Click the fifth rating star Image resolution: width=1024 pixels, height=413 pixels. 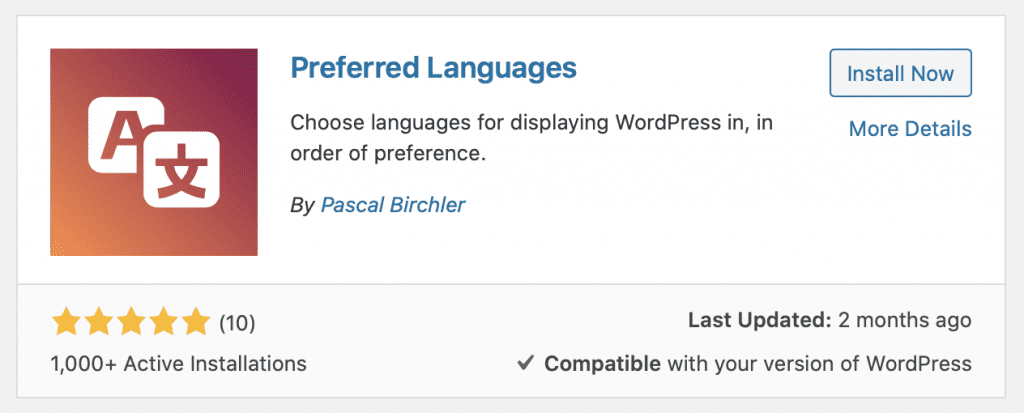pos(194,322)
